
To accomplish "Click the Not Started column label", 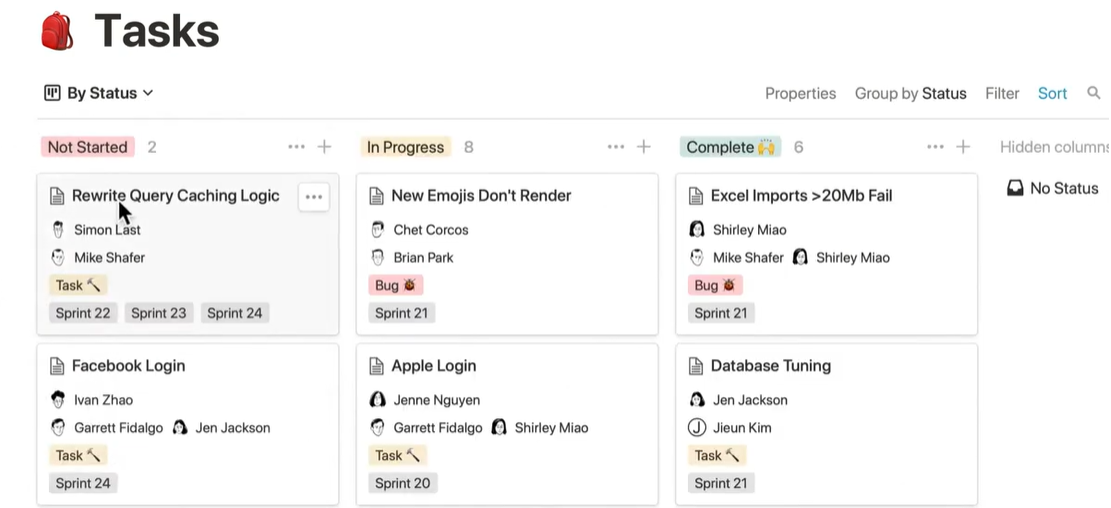I will [x=87, y=147].
